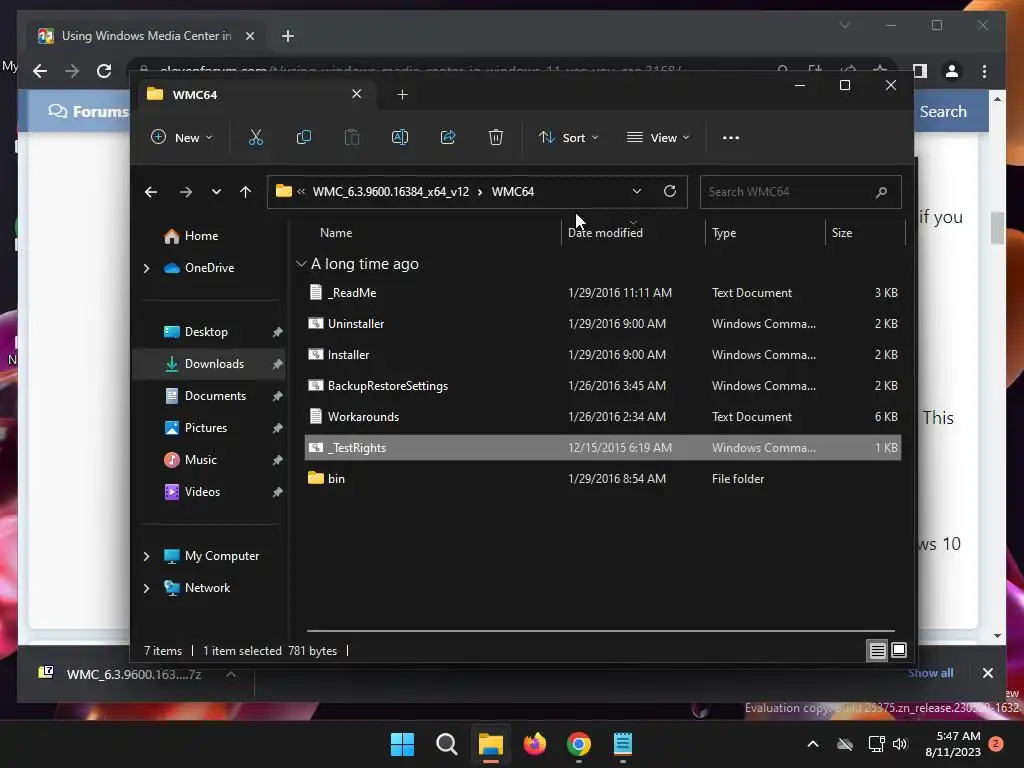Show hidden tray icons chevron

(813, 744)
